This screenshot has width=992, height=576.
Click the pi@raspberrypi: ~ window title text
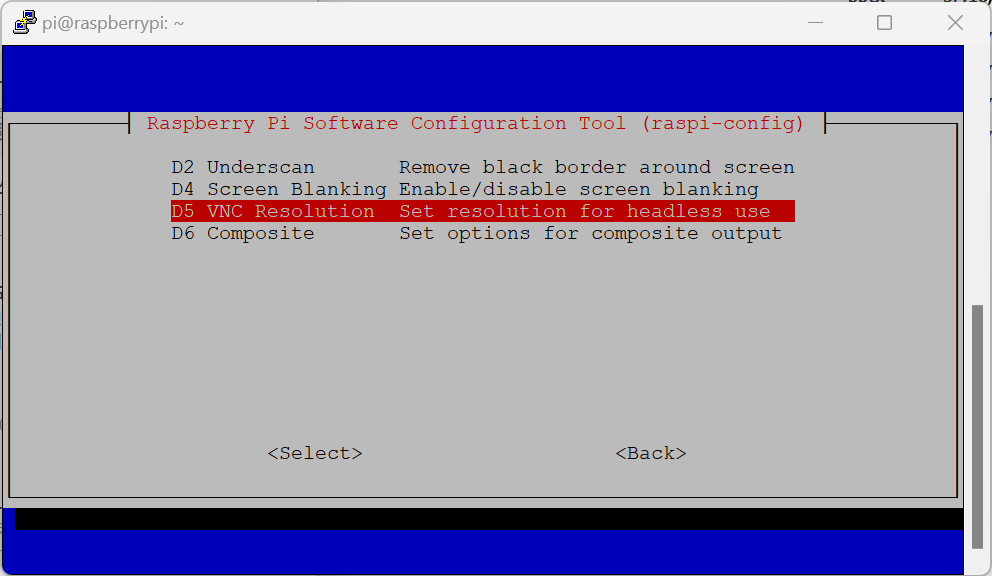[x=113, y=23]
